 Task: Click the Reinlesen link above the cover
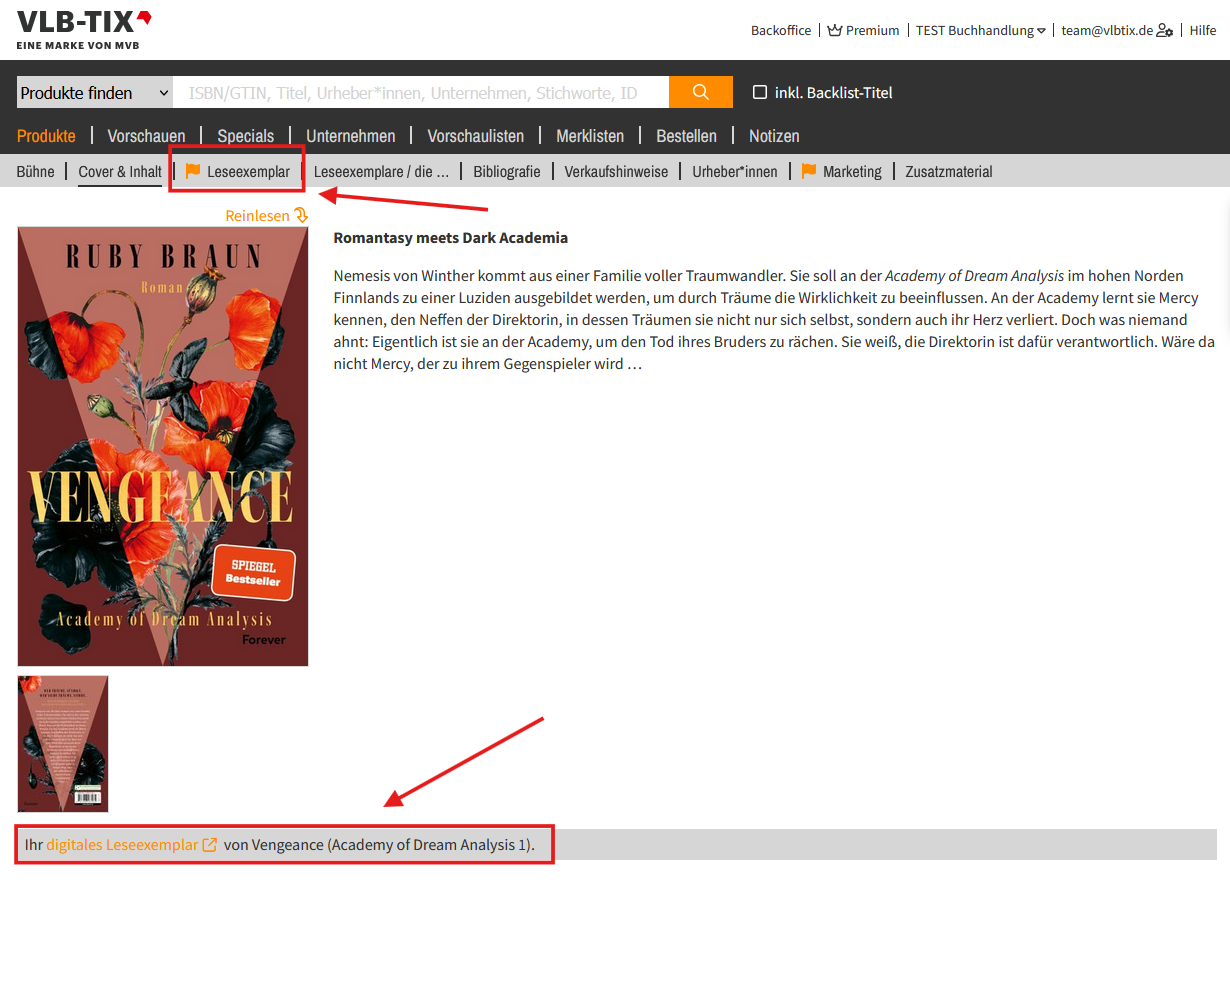click(x=257, y=215)
